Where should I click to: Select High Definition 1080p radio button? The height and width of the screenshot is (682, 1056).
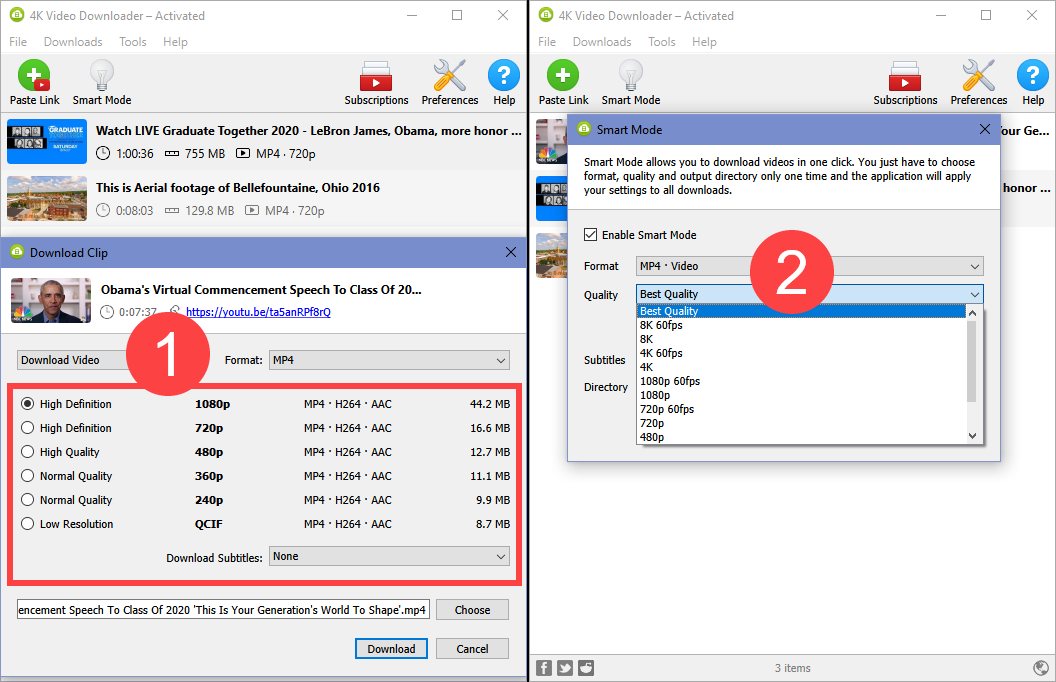click(28, 404)
